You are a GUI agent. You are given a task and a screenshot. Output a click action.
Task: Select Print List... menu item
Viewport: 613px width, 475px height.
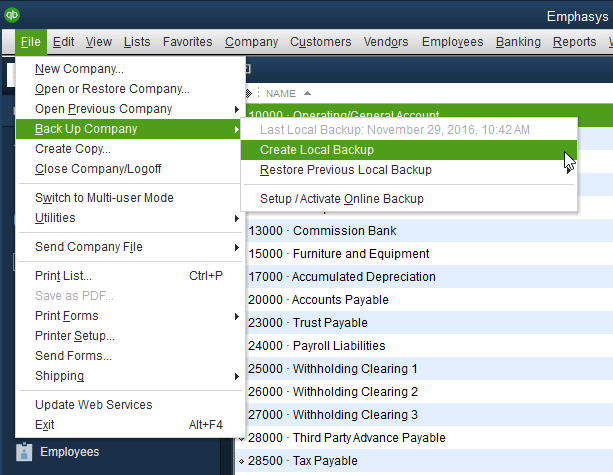[129, 276]
